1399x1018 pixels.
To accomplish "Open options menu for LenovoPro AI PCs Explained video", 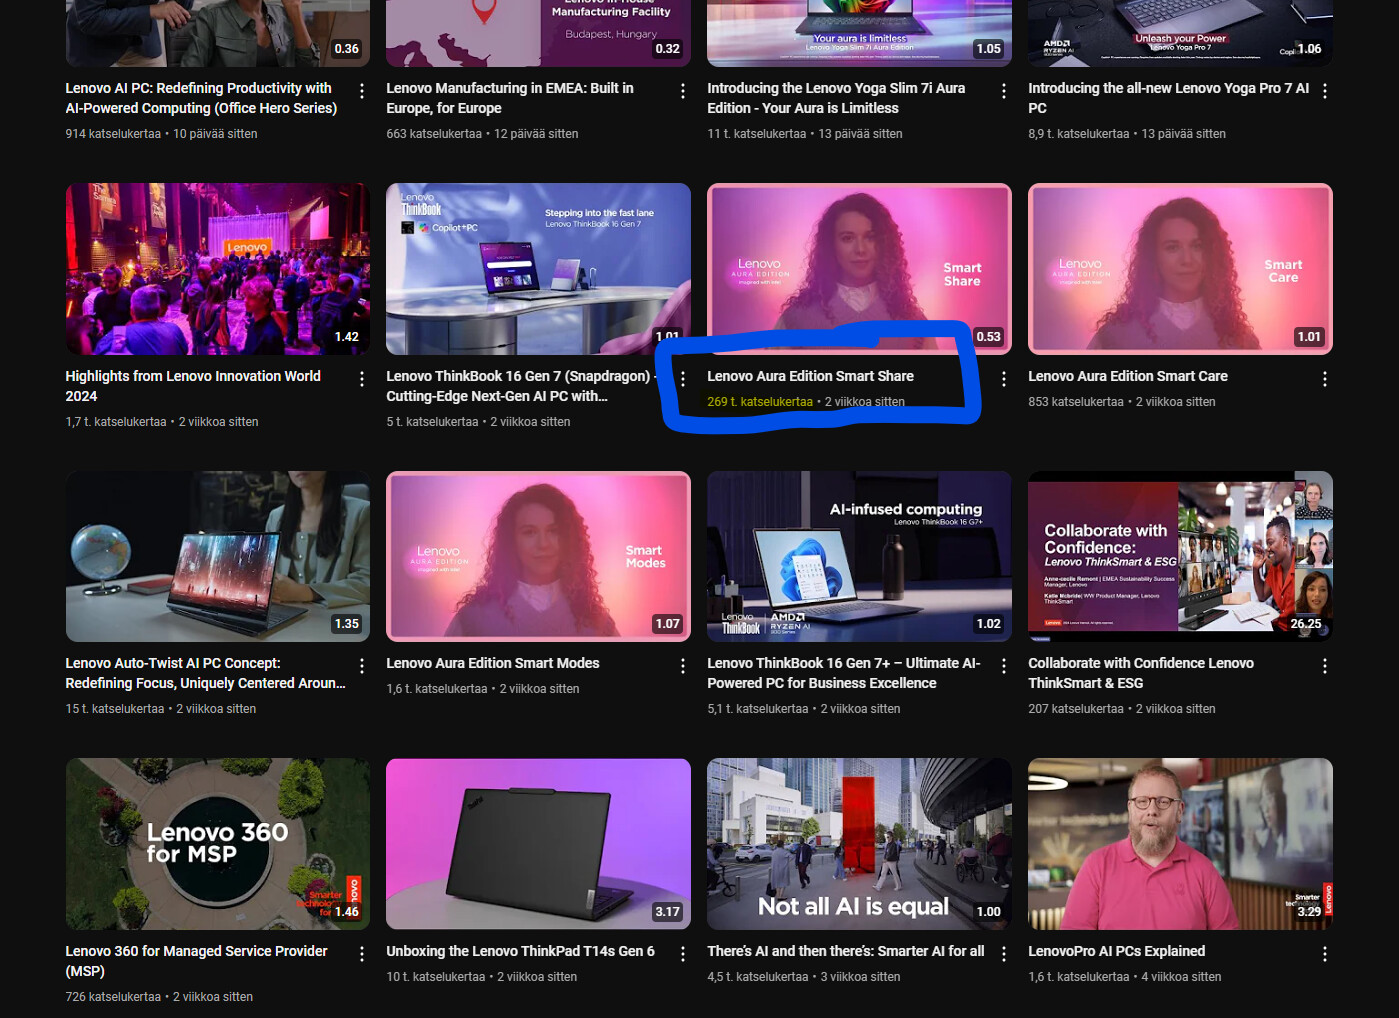I will point(1325,954).
